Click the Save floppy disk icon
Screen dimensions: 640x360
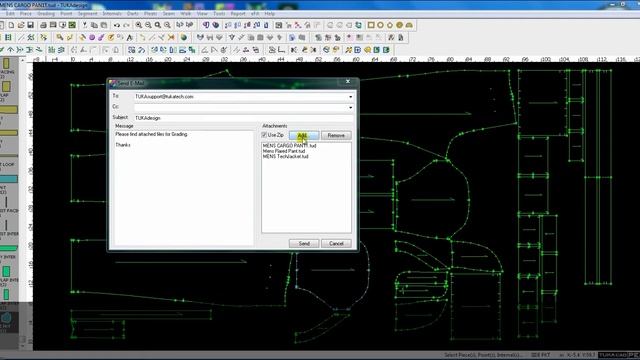coord(30,25)
